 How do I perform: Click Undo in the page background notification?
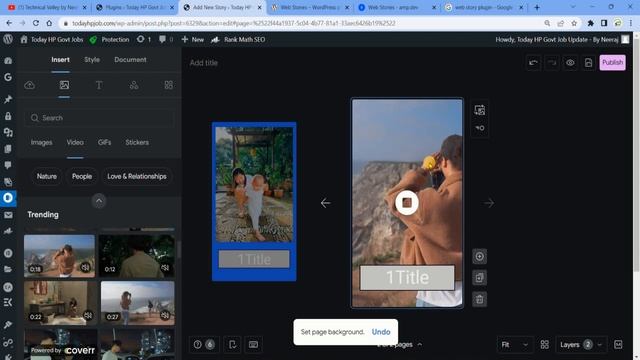(x=381, y=332)
